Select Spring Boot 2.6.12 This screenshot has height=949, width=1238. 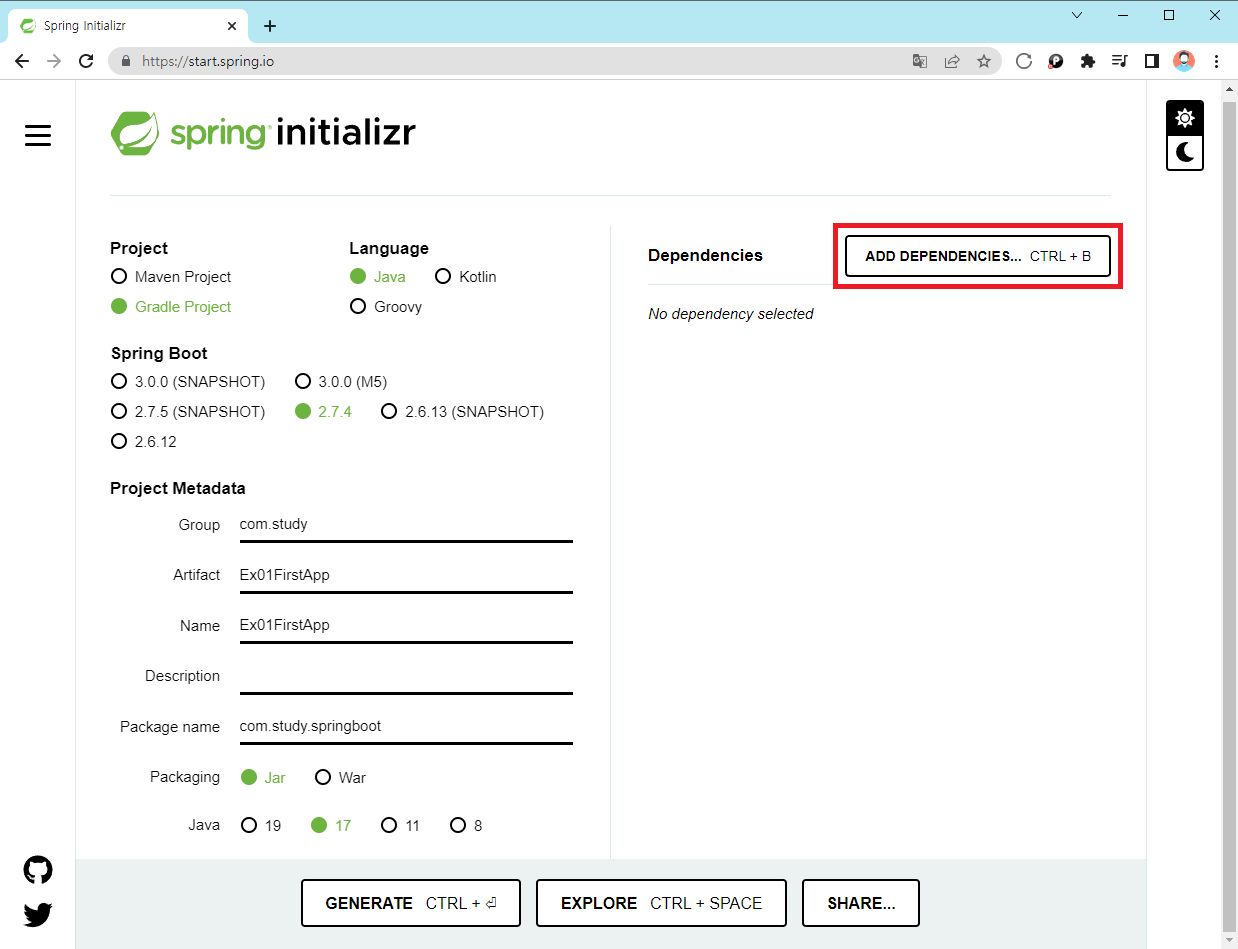[144, 441]
